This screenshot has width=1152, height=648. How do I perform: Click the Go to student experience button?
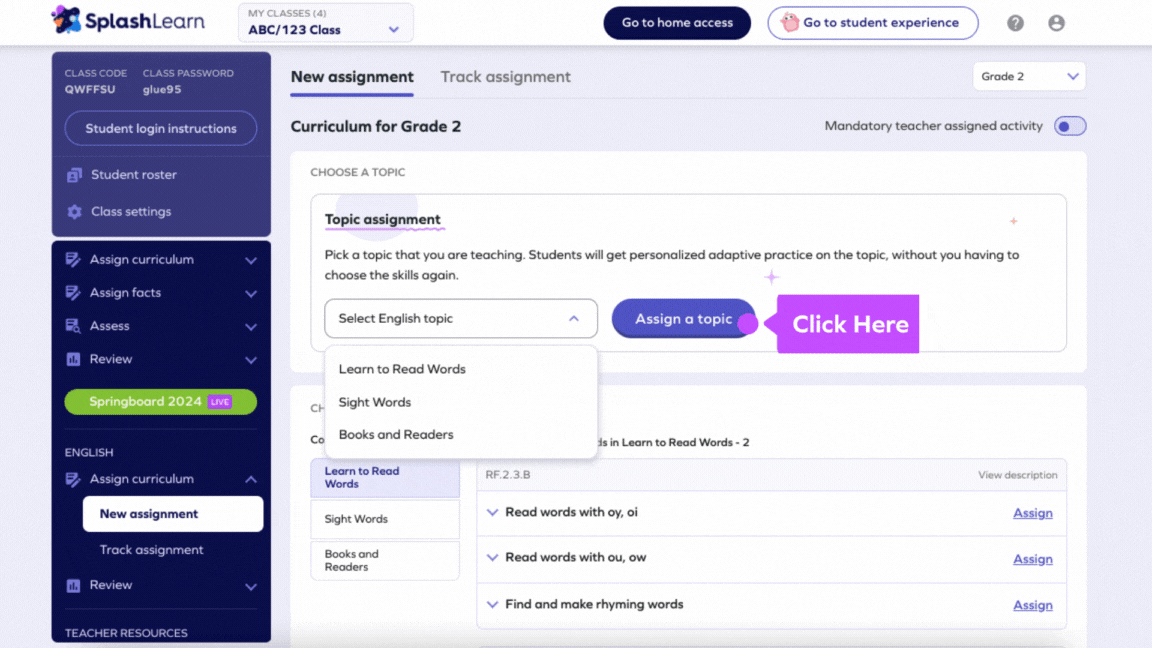pos(872,23)
